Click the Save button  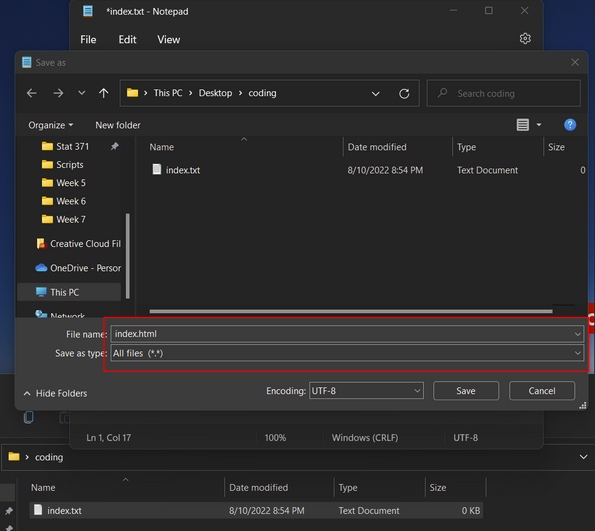click(466, 391)
